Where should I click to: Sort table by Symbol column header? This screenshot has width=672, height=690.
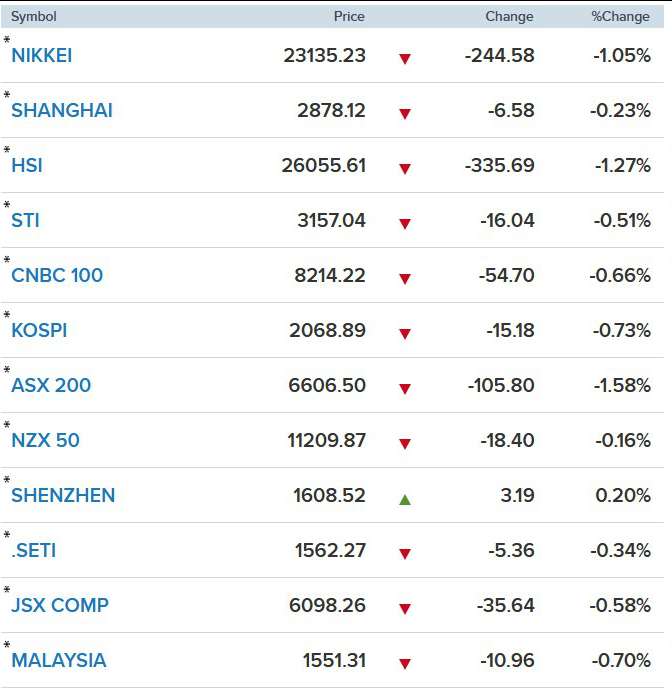33,17
